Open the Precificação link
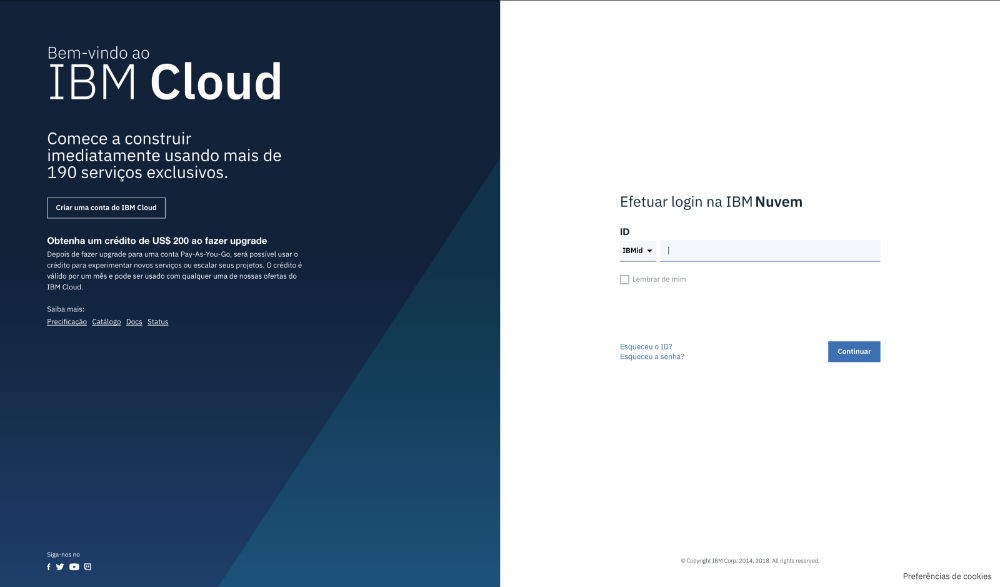Screen dimensions: 1000x587 click(x=66, y=321)
